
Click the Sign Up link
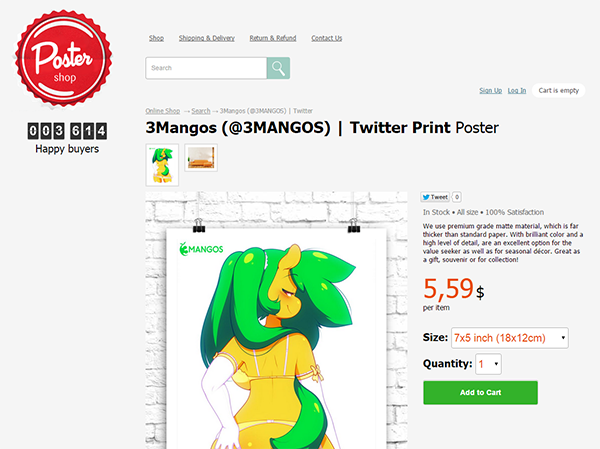tap(491, 90)
